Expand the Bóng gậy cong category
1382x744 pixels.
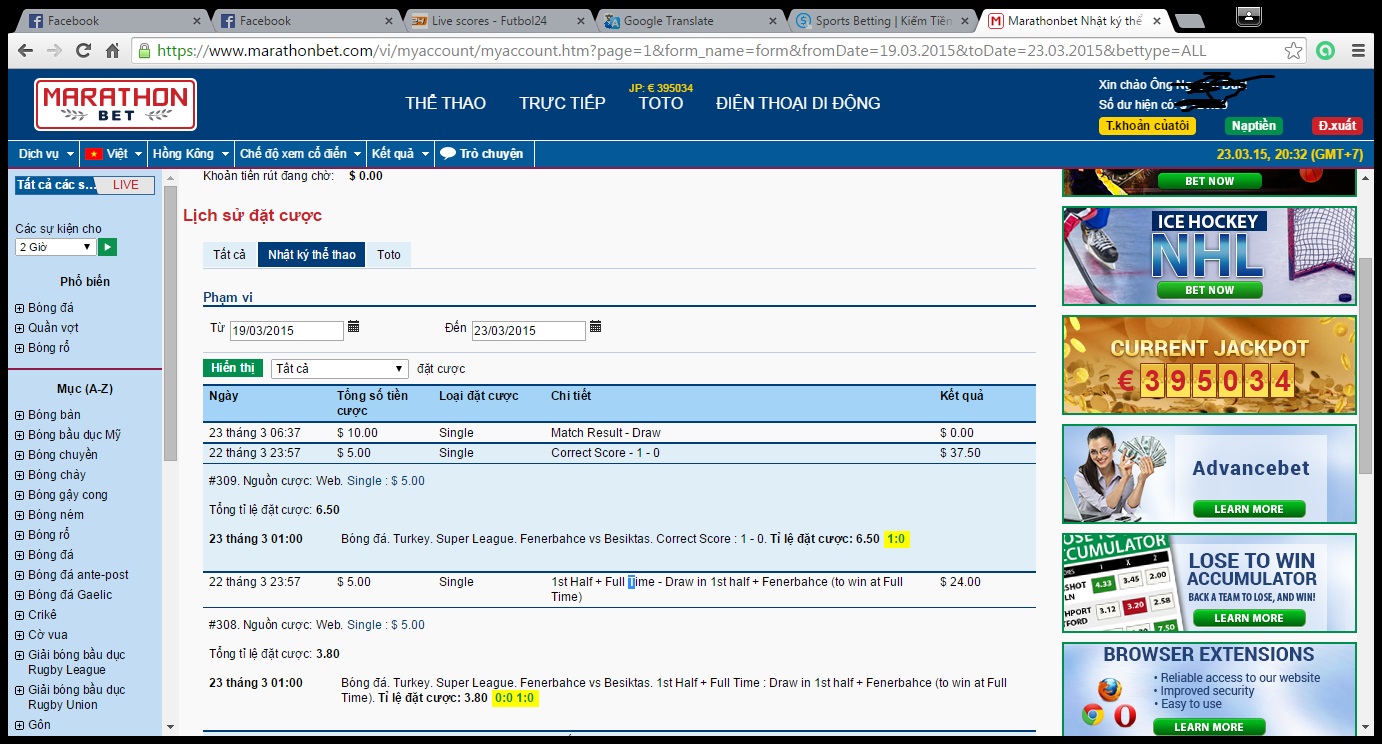(20, 495)
